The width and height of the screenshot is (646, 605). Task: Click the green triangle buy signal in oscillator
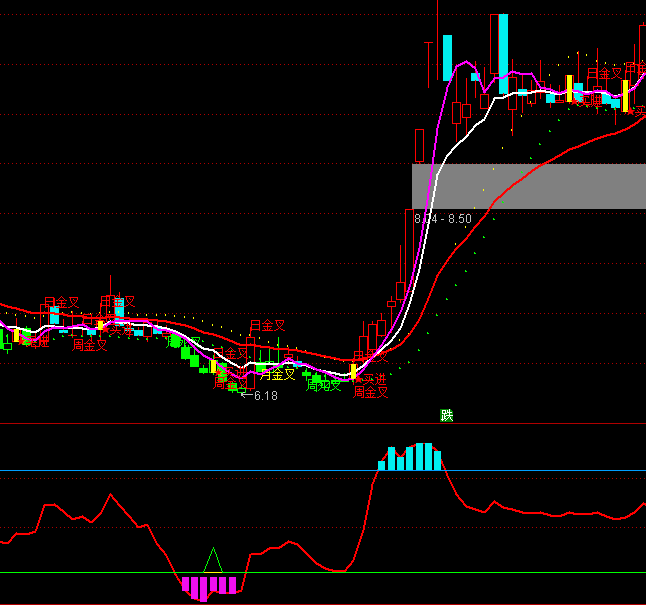(x=211, y=560)
